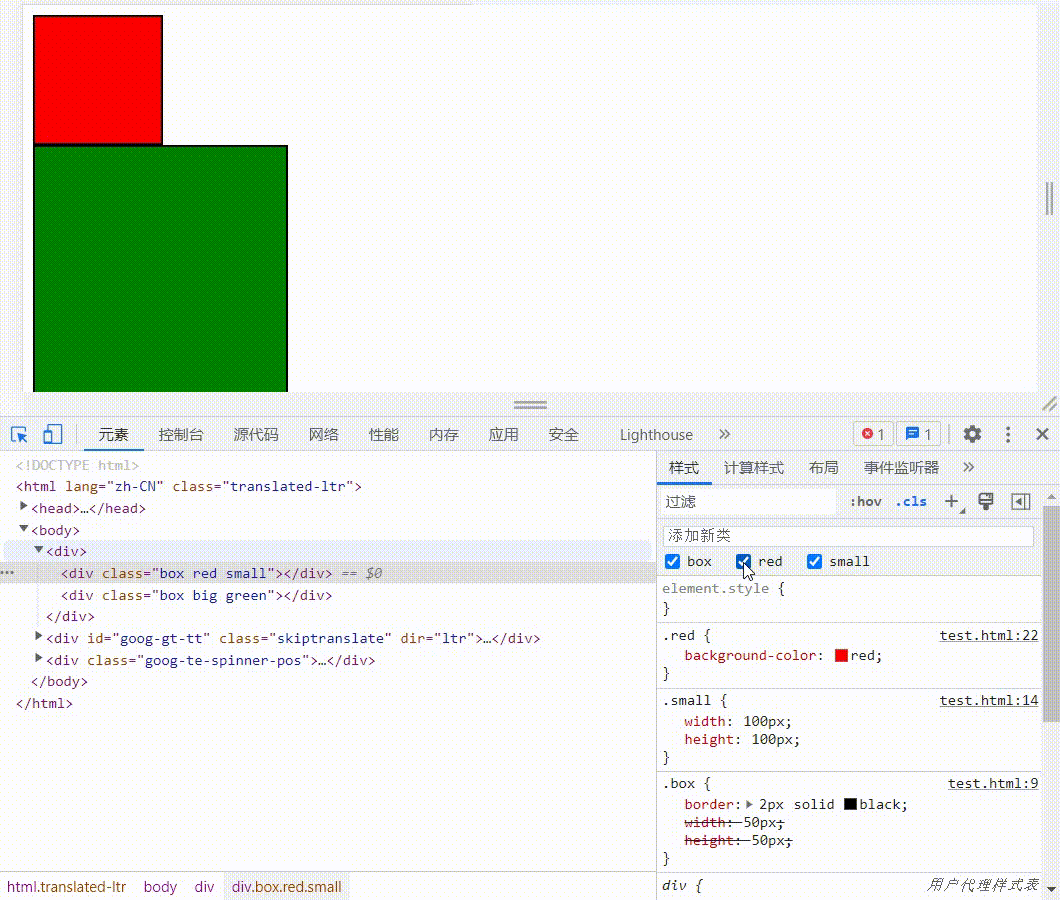
Task: Open the 性能 tab
Action: pyautogui.click(x=384, y=434)
